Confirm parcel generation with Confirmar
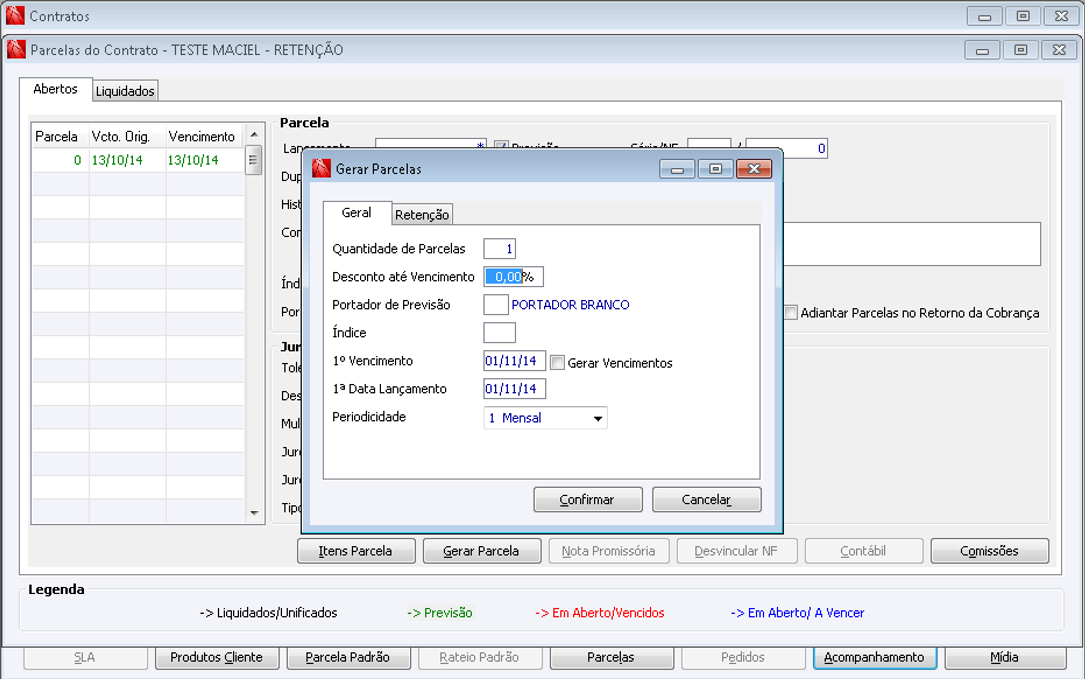The image size is (1085, 679). click(x=587, y=500)
